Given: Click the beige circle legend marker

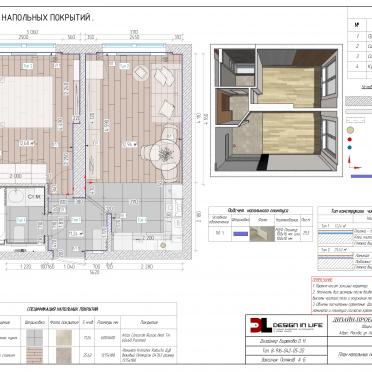Looking at the screenshot, I should coord(350,129).
